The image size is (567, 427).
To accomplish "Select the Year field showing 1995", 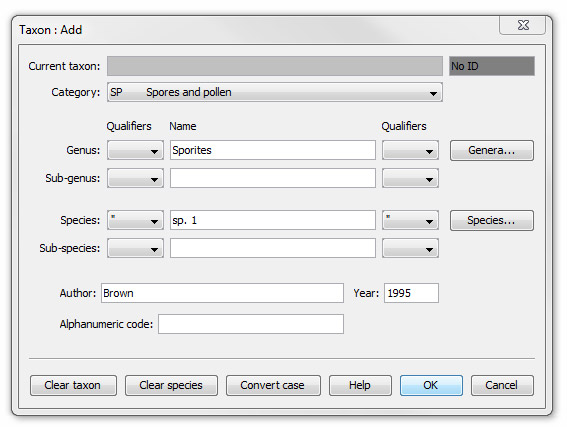I will click(411, 293).
